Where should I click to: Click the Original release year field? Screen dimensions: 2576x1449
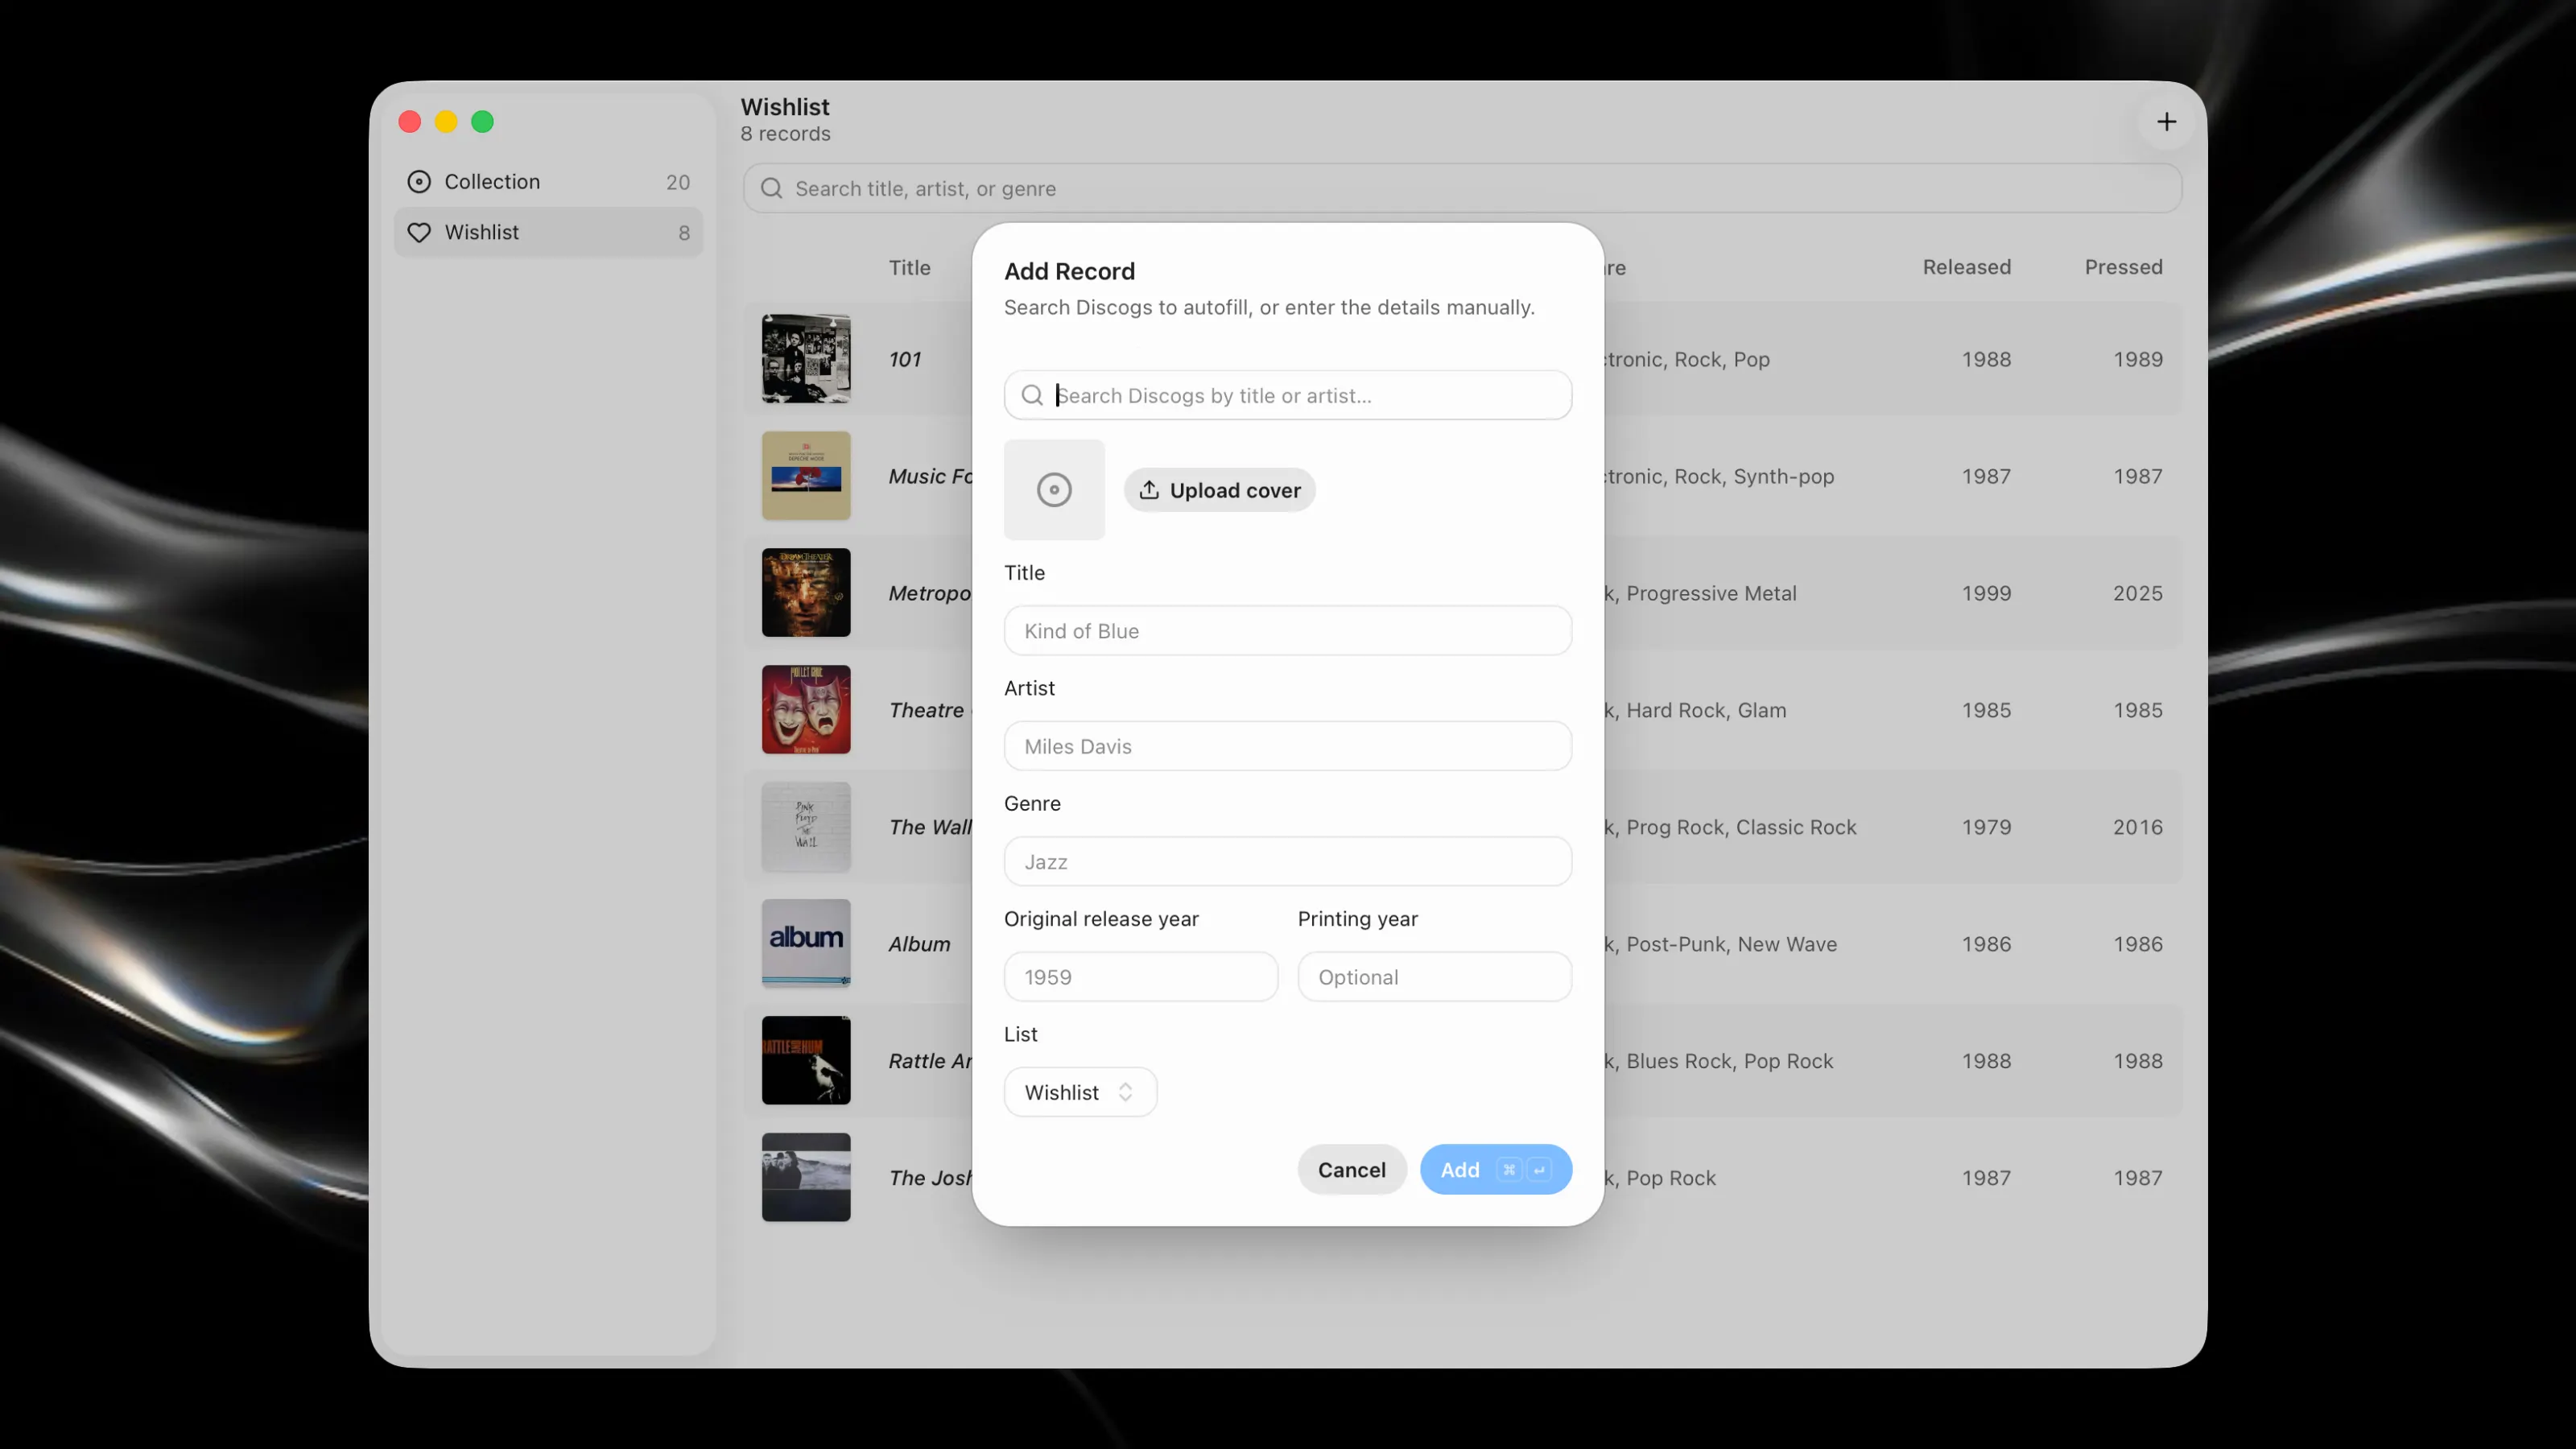[1141, 977]
